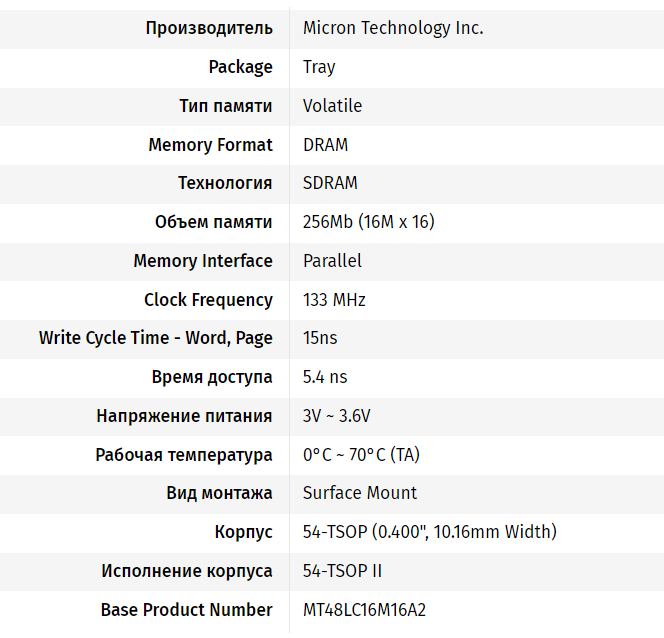664x638 pixels.
Task: Click the SDRAM technology value
Action: (x=330, y=183)
